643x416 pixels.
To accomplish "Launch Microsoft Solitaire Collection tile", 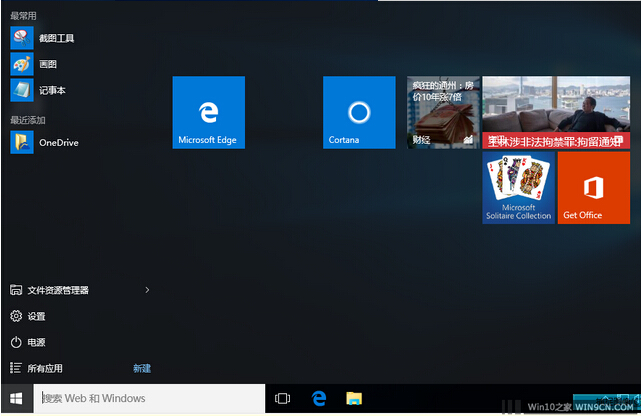I will tap(519, 187).
